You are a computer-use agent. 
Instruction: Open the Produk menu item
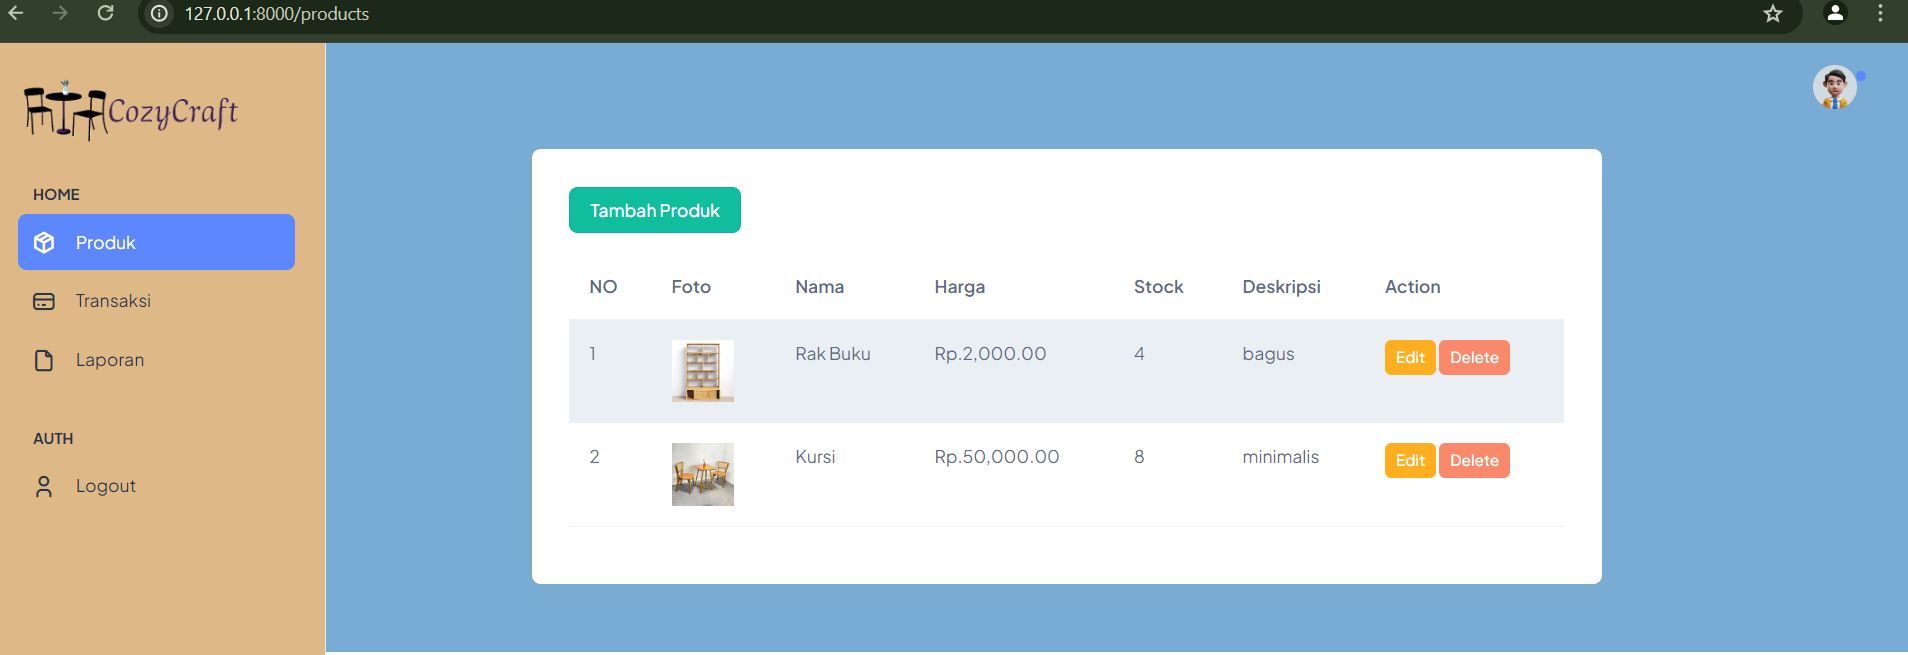(156, 242)
